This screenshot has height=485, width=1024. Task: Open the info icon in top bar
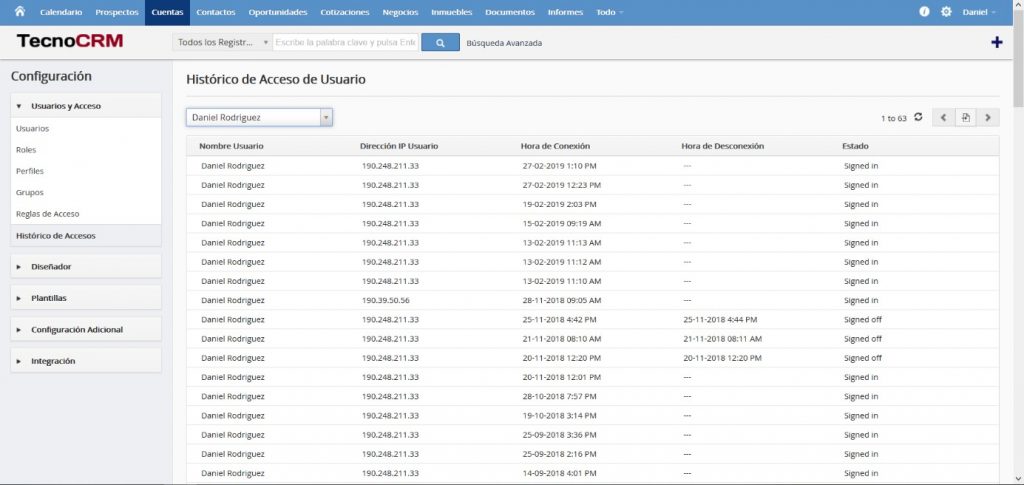(924, 12)
